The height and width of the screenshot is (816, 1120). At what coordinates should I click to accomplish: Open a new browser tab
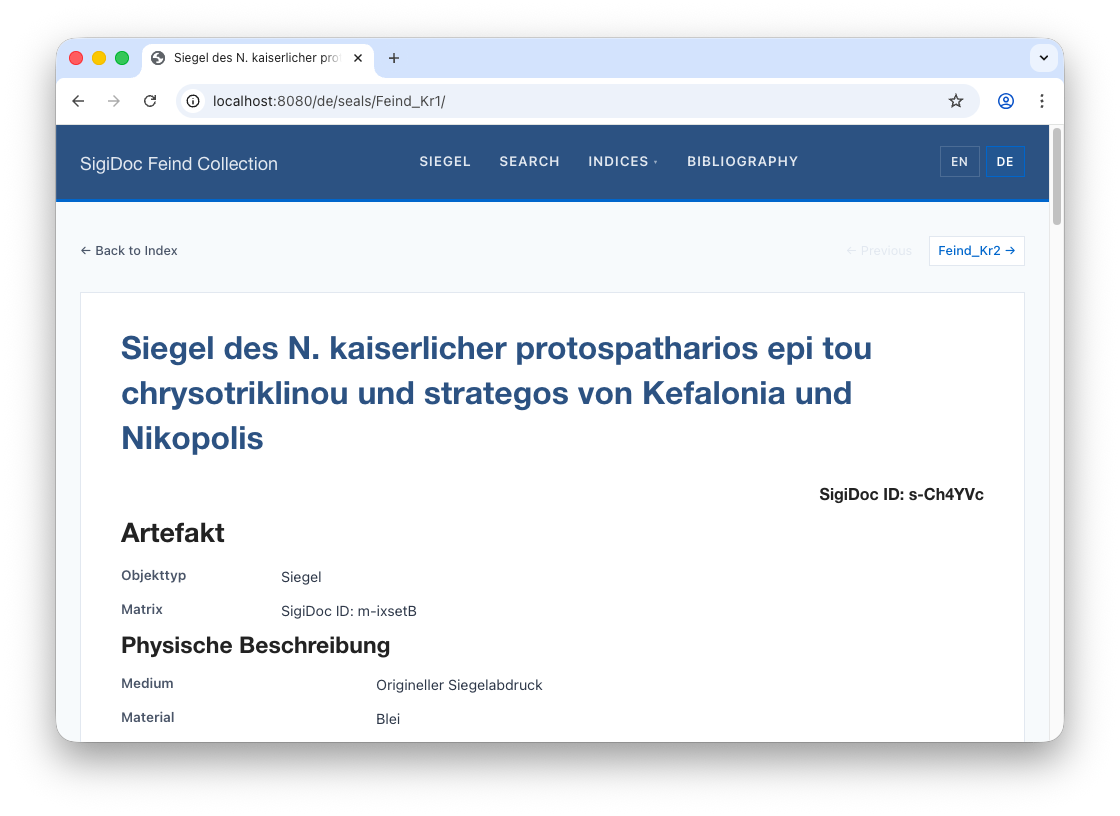(x=394, y=58)
